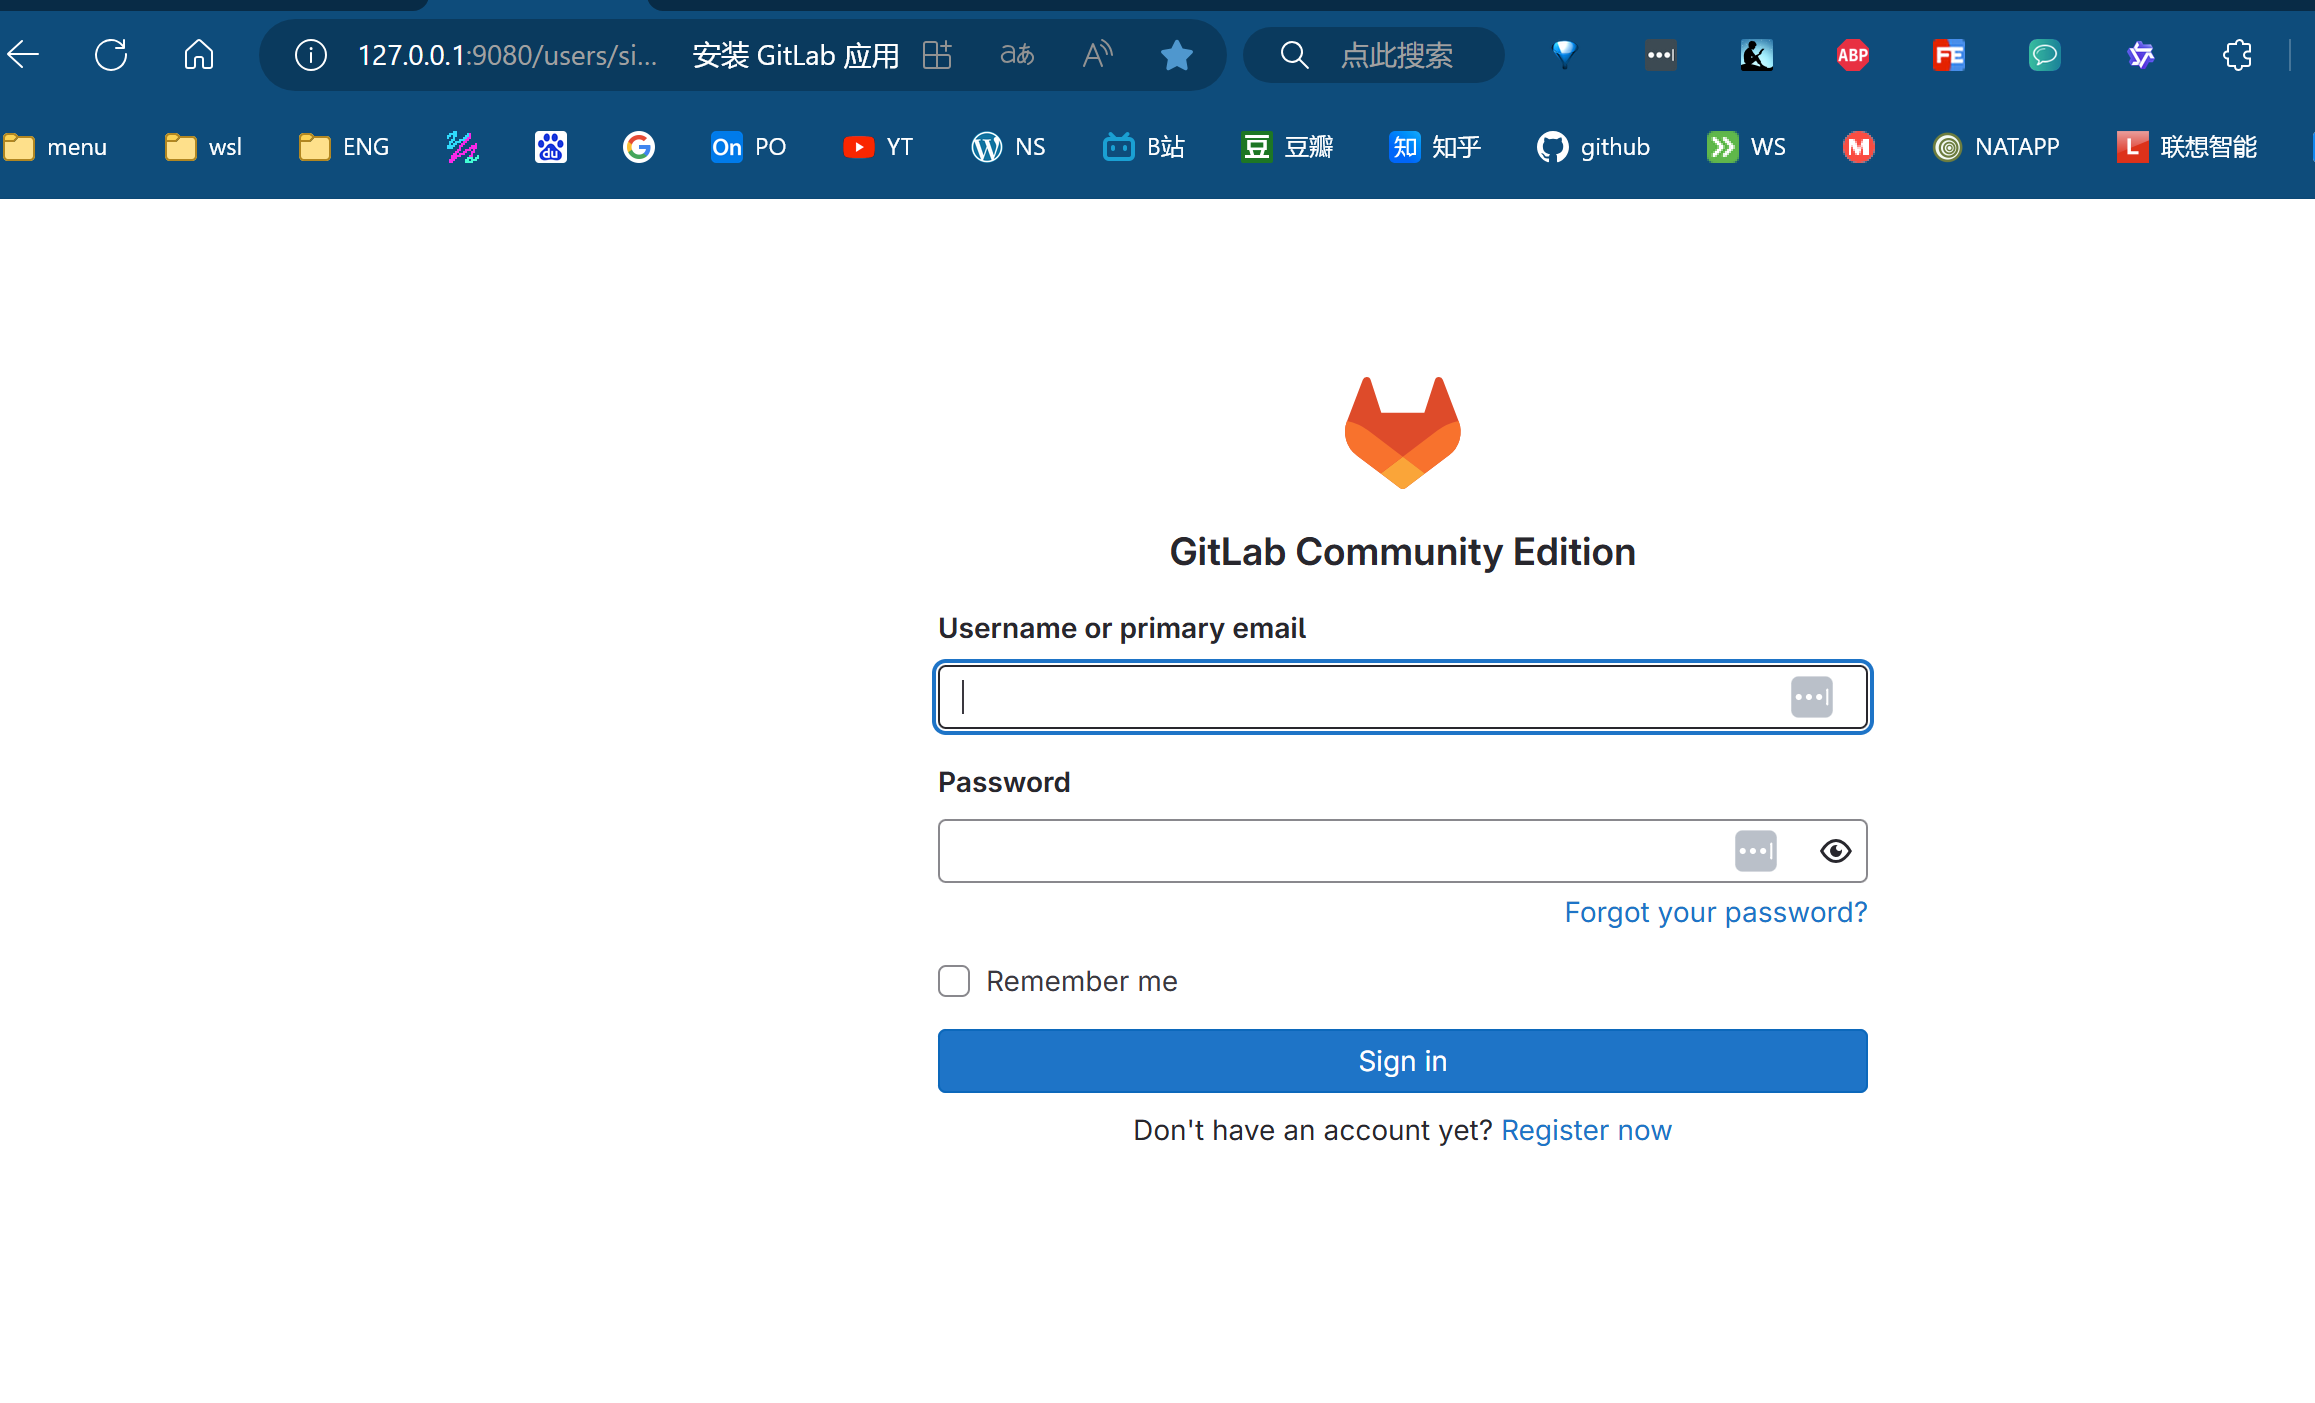
Task: Open the password manager extension in toolbar
Action: [1660, 55]
